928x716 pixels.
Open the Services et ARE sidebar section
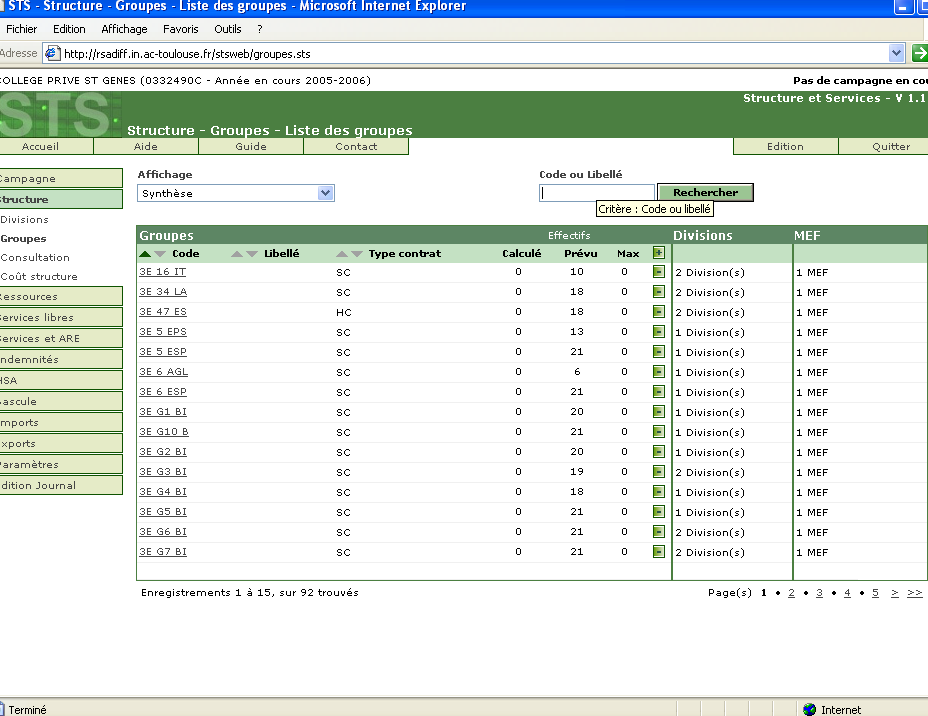coord(60,338)
